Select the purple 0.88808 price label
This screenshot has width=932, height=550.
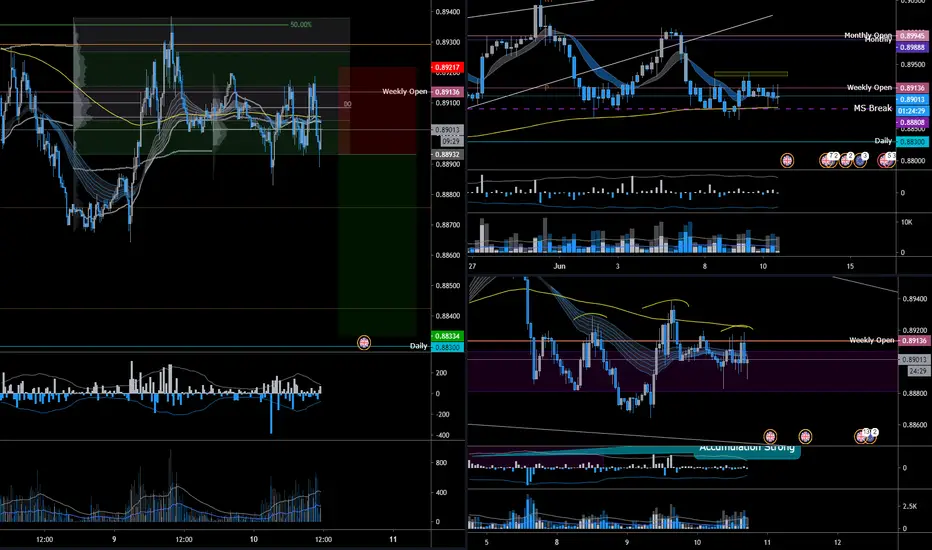(911, 122)
